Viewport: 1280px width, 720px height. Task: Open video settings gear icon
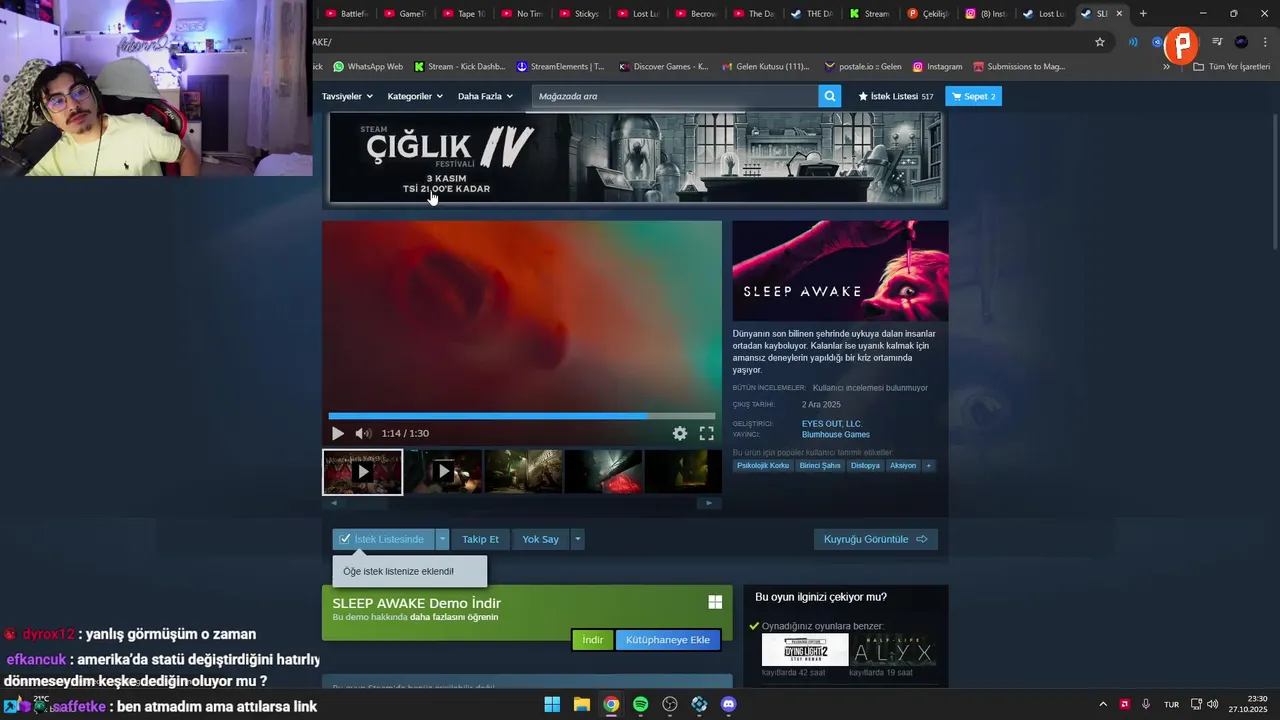pos(680,433)
